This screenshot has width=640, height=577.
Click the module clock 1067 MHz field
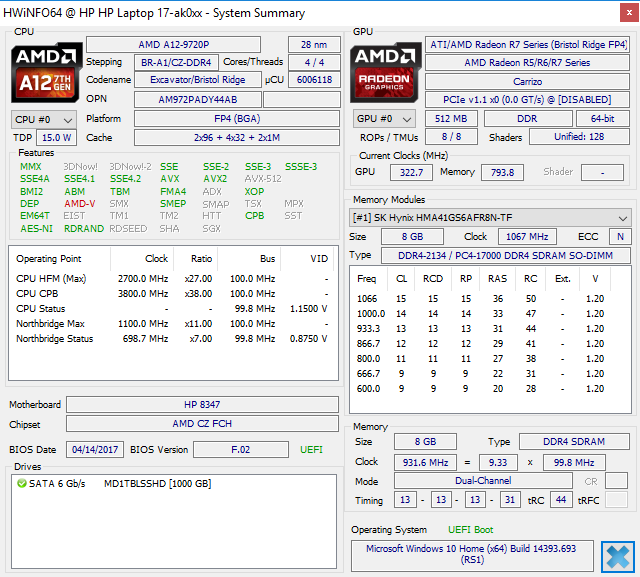tap(527, 237)
